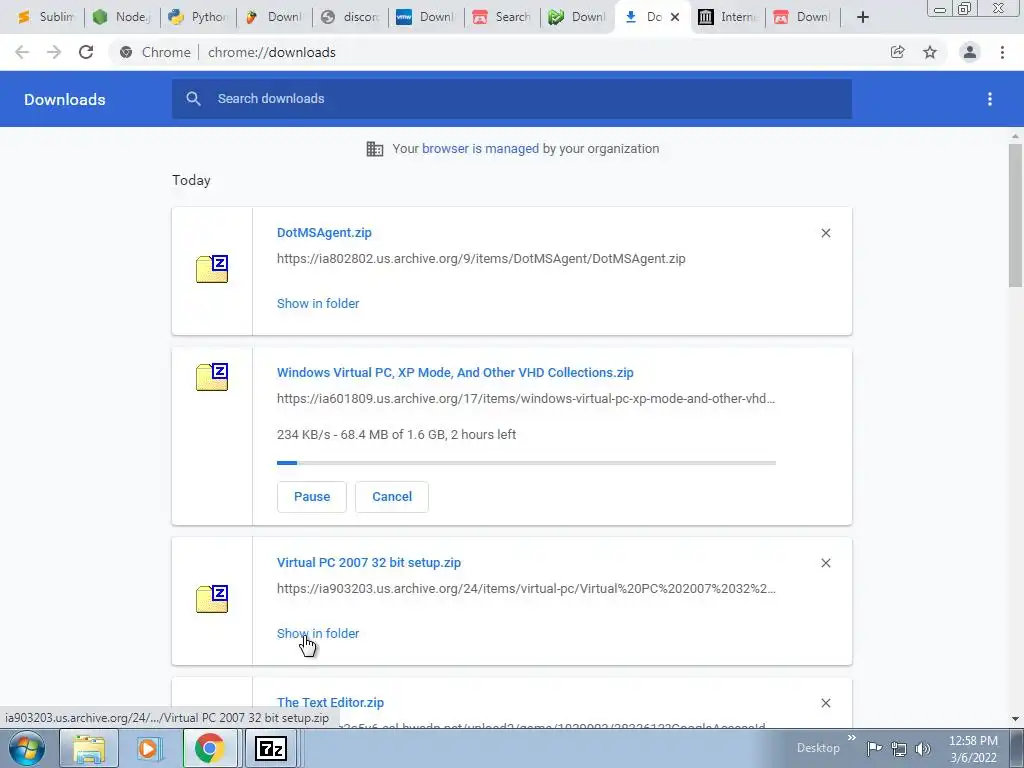The height and width of the screenshot is (768, 1024).
Task: Open the Windows Start menu
Action: [x=27, y=748]
